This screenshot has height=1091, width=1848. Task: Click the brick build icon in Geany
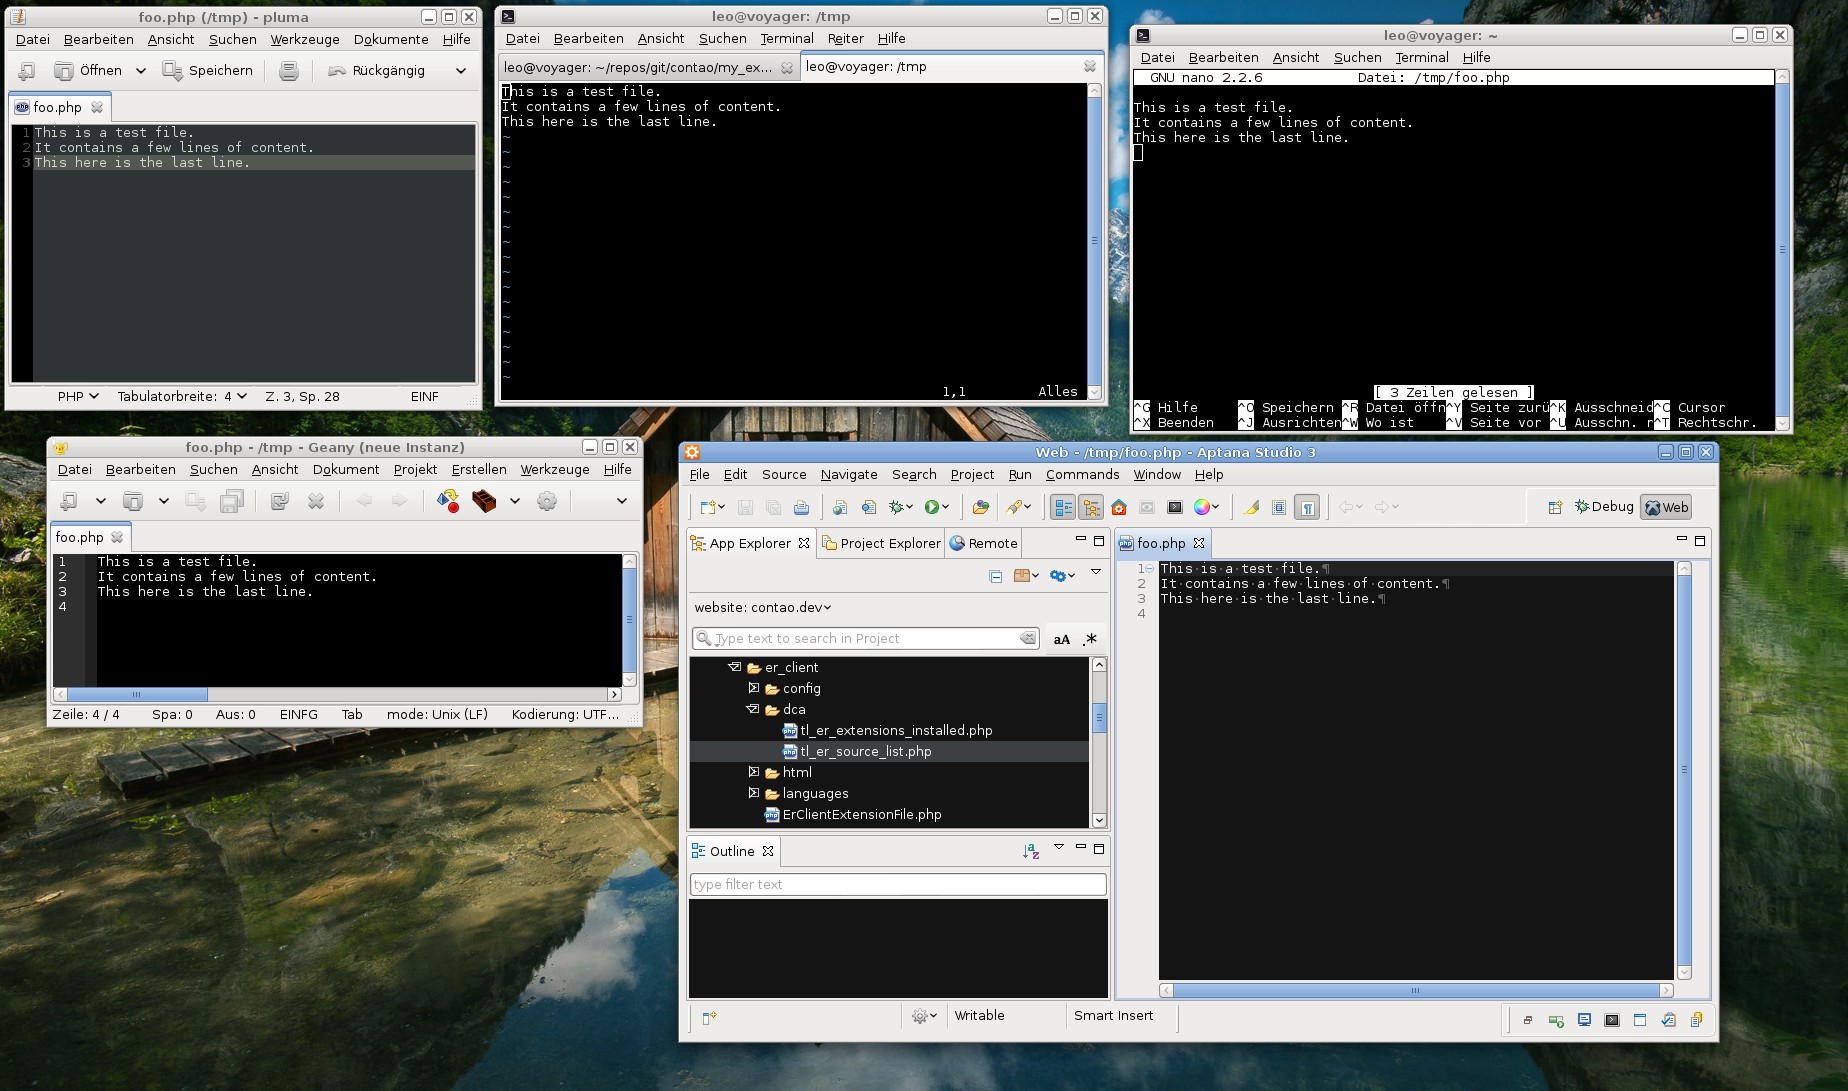pos(484,501)
